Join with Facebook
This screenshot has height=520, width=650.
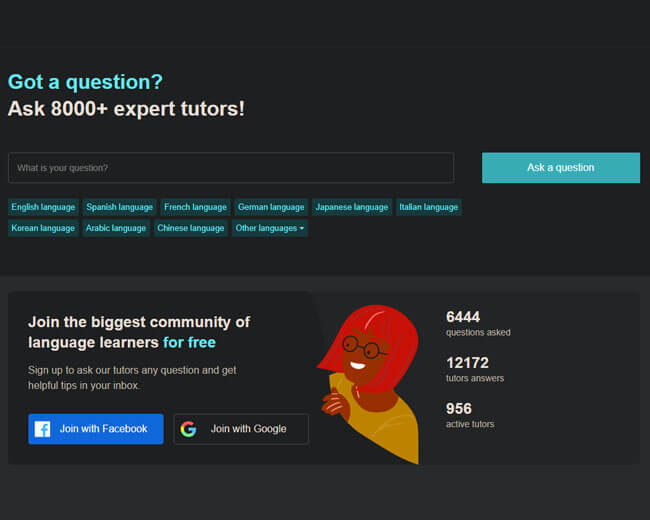tap(96, 429)
